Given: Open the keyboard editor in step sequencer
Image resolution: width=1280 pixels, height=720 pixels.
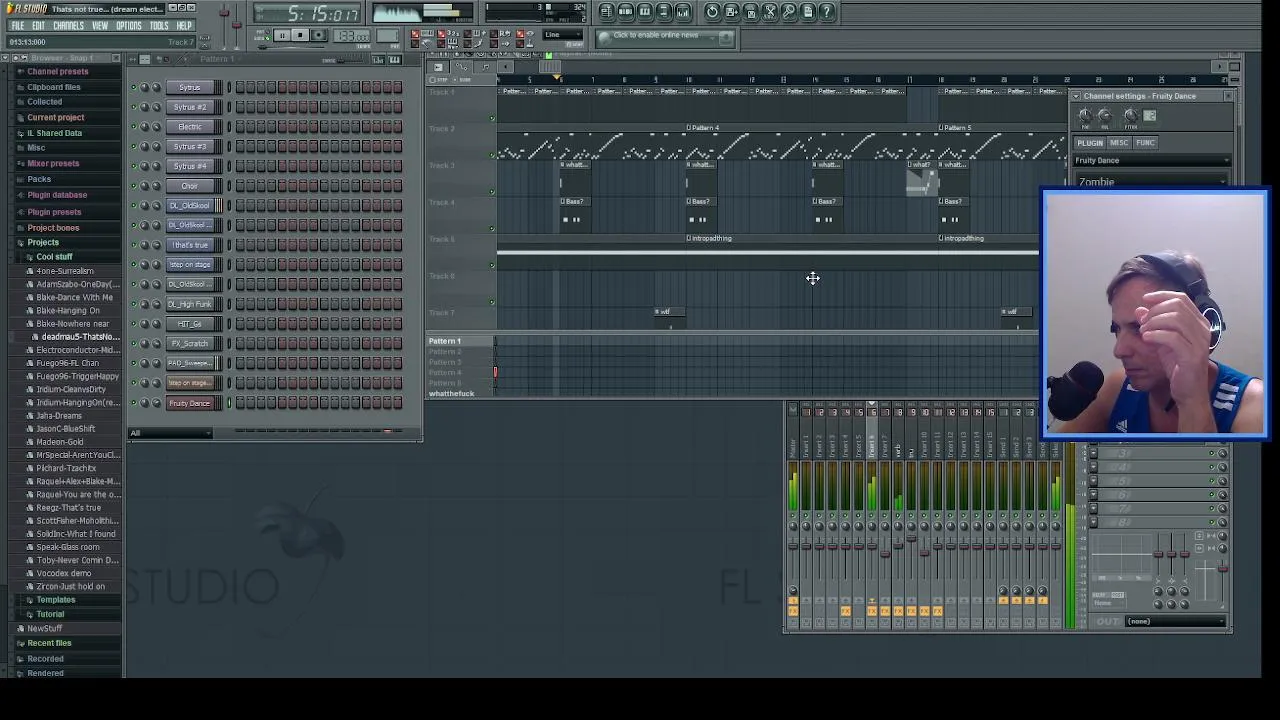Looking at the screenshot, I should (x=394, y=60).
